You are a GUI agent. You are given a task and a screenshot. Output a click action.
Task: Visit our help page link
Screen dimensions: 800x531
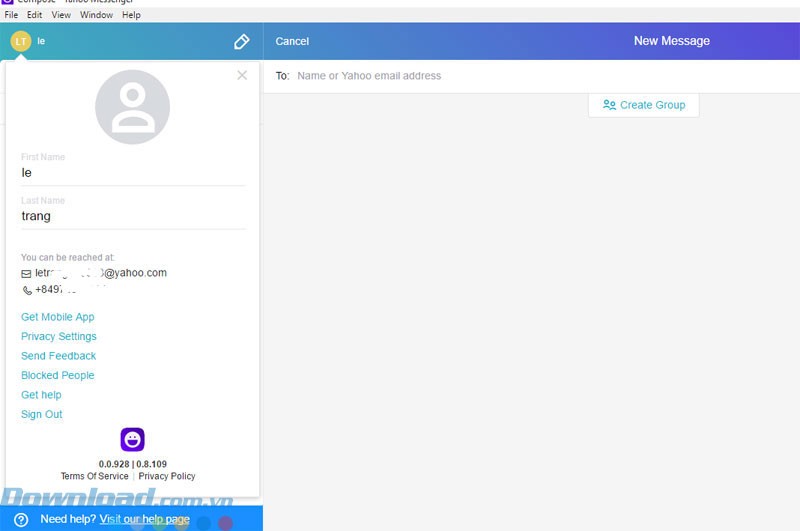point(144,520)
